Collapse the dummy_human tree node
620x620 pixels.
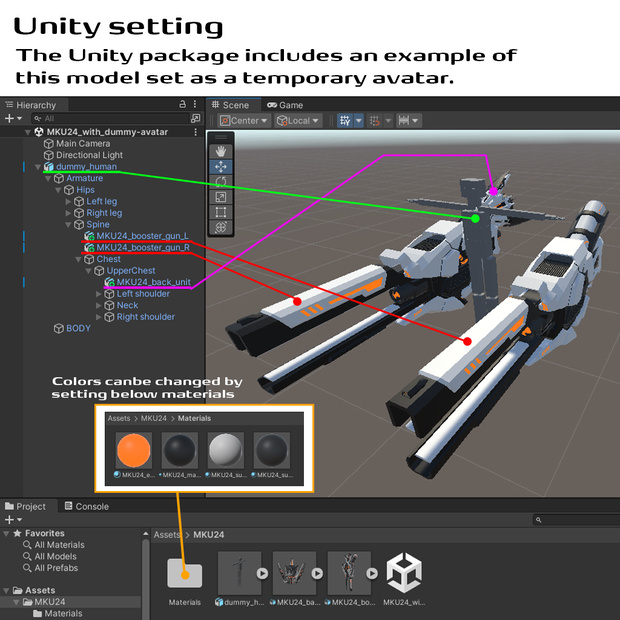38,167
